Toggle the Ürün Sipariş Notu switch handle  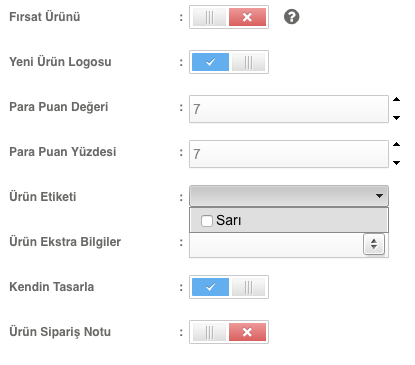coord(209,332)
